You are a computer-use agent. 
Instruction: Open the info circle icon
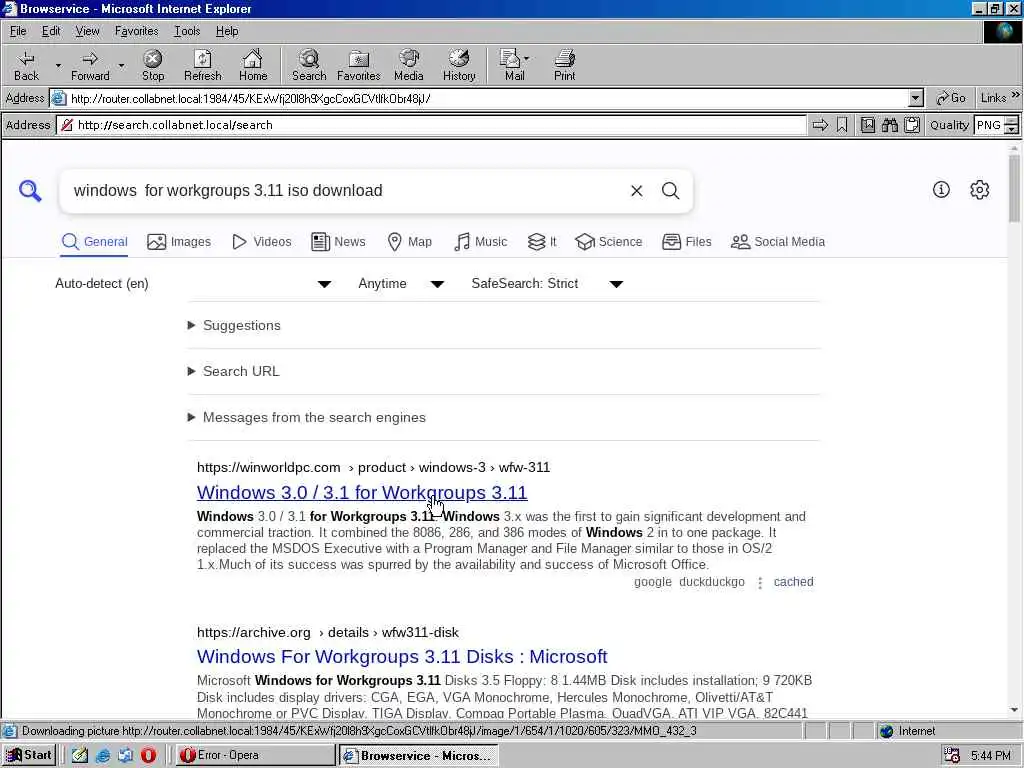(941, 189)
